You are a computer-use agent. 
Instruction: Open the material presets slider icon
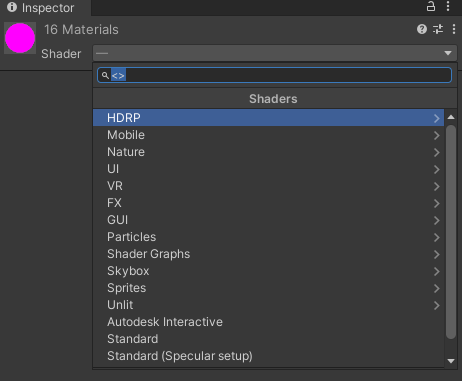[x=438, y=29]
